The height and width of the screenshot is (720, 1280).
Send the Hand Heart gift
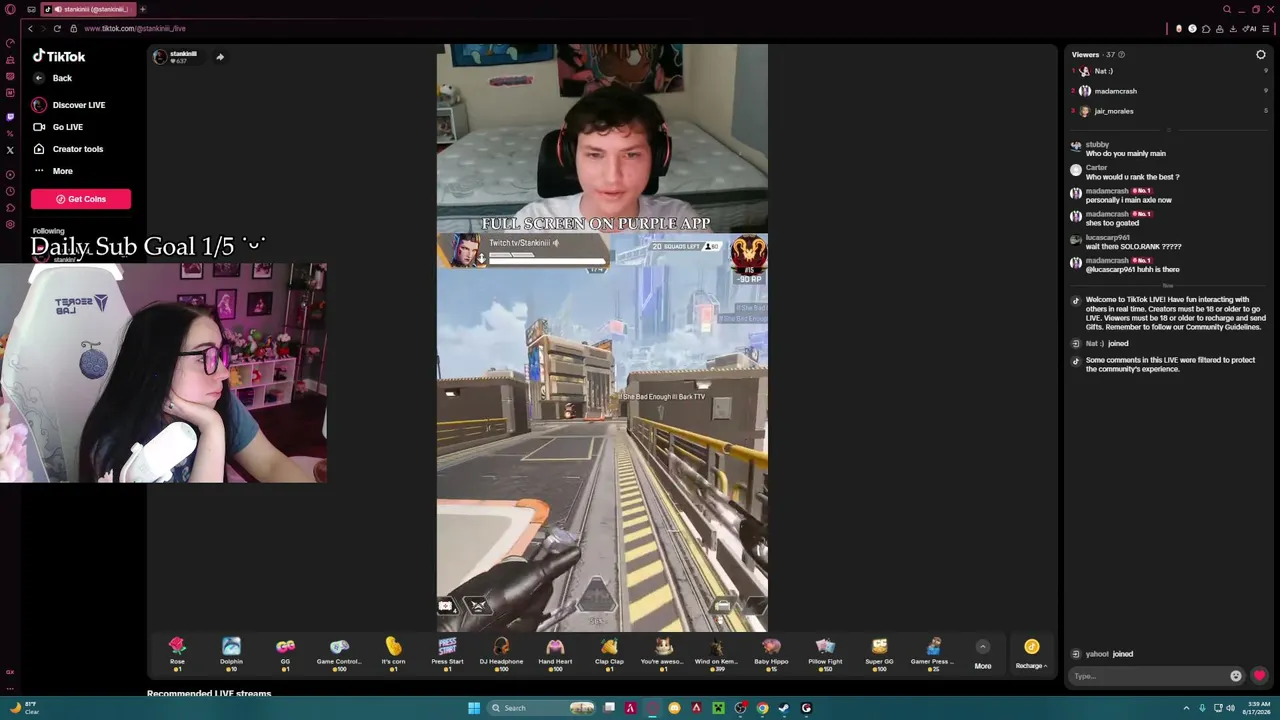point(555,652)
